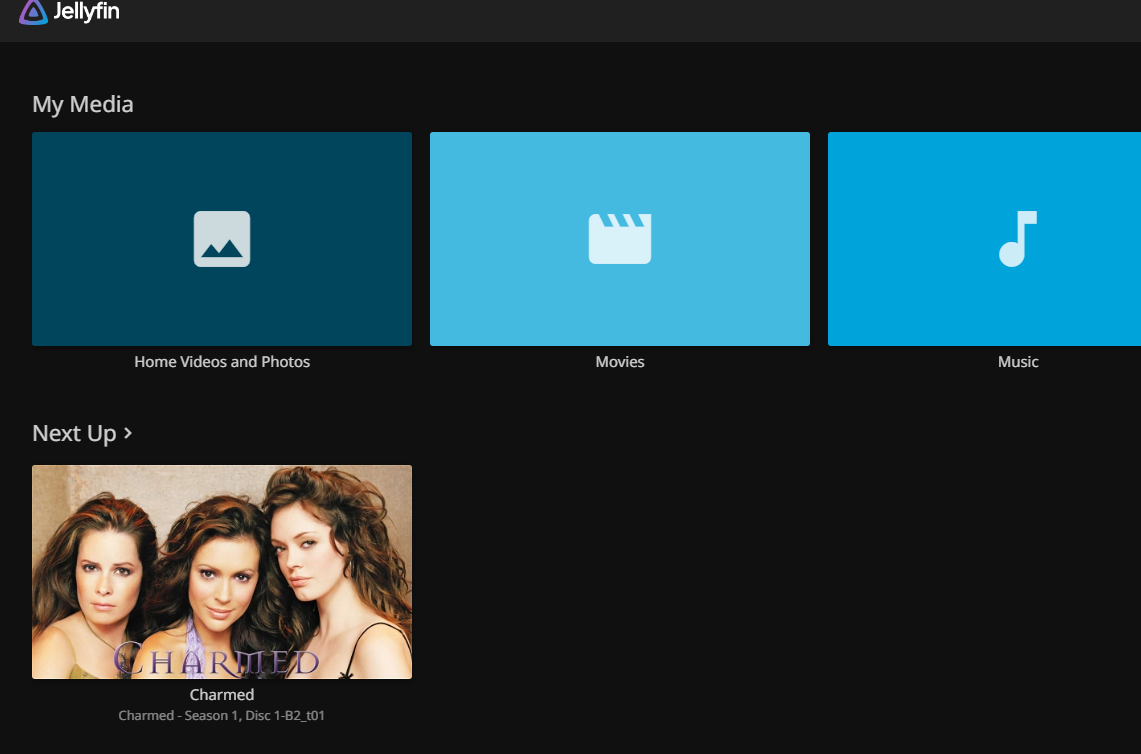Open the clapperboard icon on Movies card
The image size is (1141, 754).
620,239
